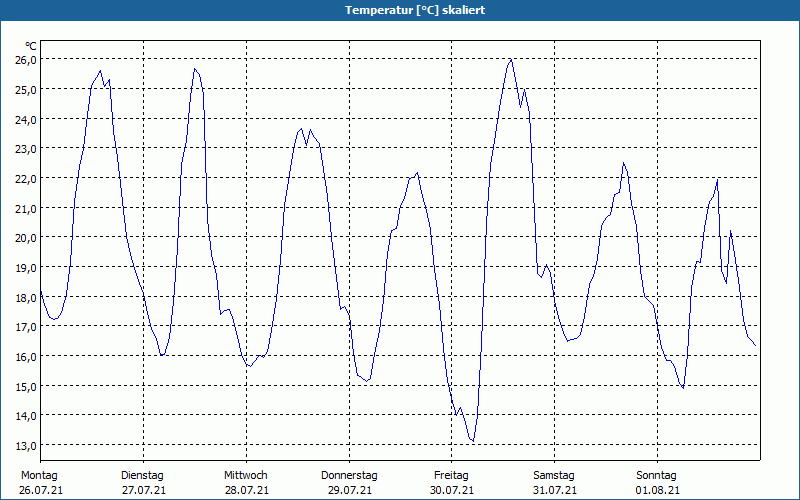The image size is (800, 500).
Task: Click the 31.07.21 date label
Action: tap(554, 490)
